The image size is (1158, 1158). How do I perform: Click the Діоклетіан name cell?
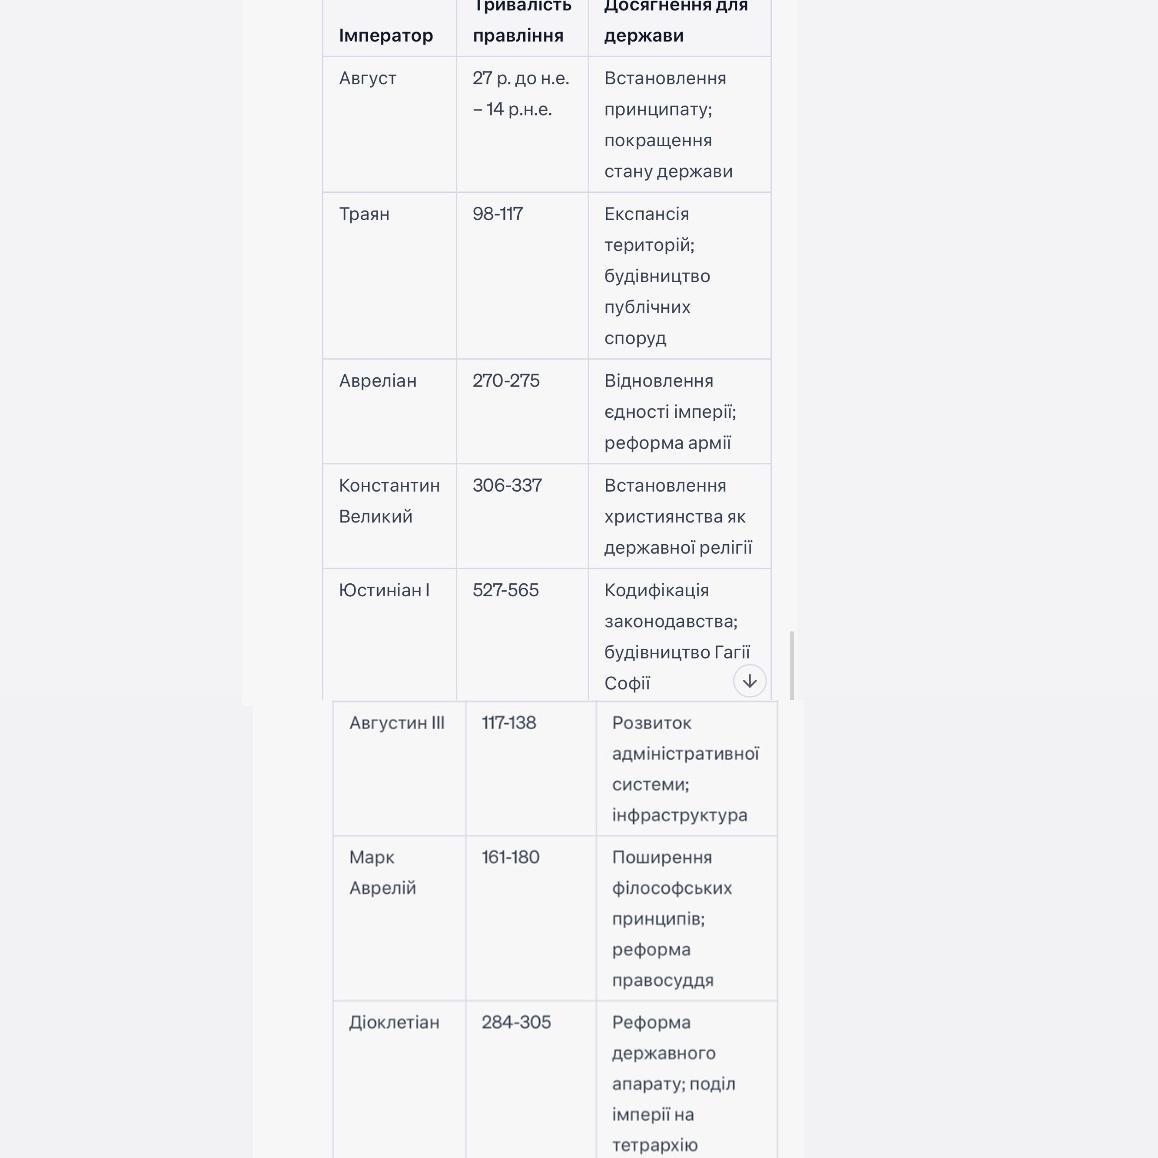pos(394,1022)
